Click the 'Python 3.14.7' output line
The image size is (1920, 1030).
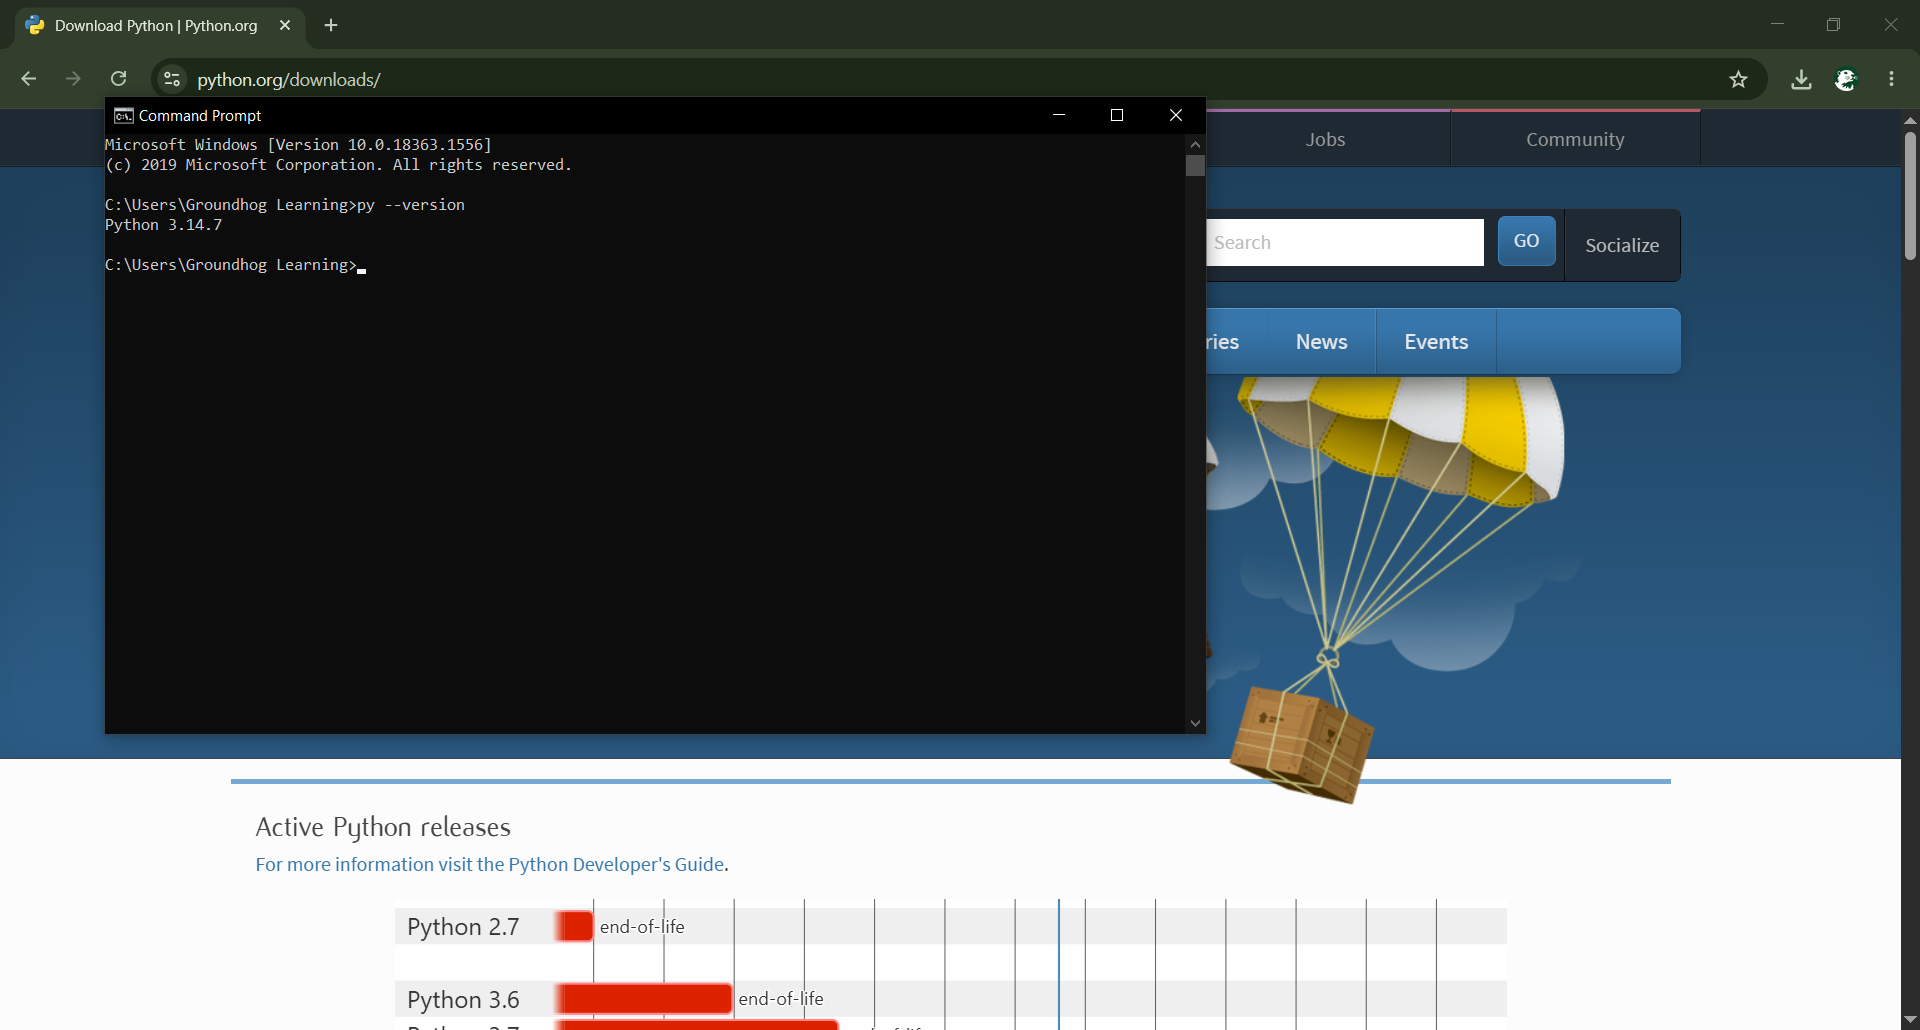(x=163, y=225)
